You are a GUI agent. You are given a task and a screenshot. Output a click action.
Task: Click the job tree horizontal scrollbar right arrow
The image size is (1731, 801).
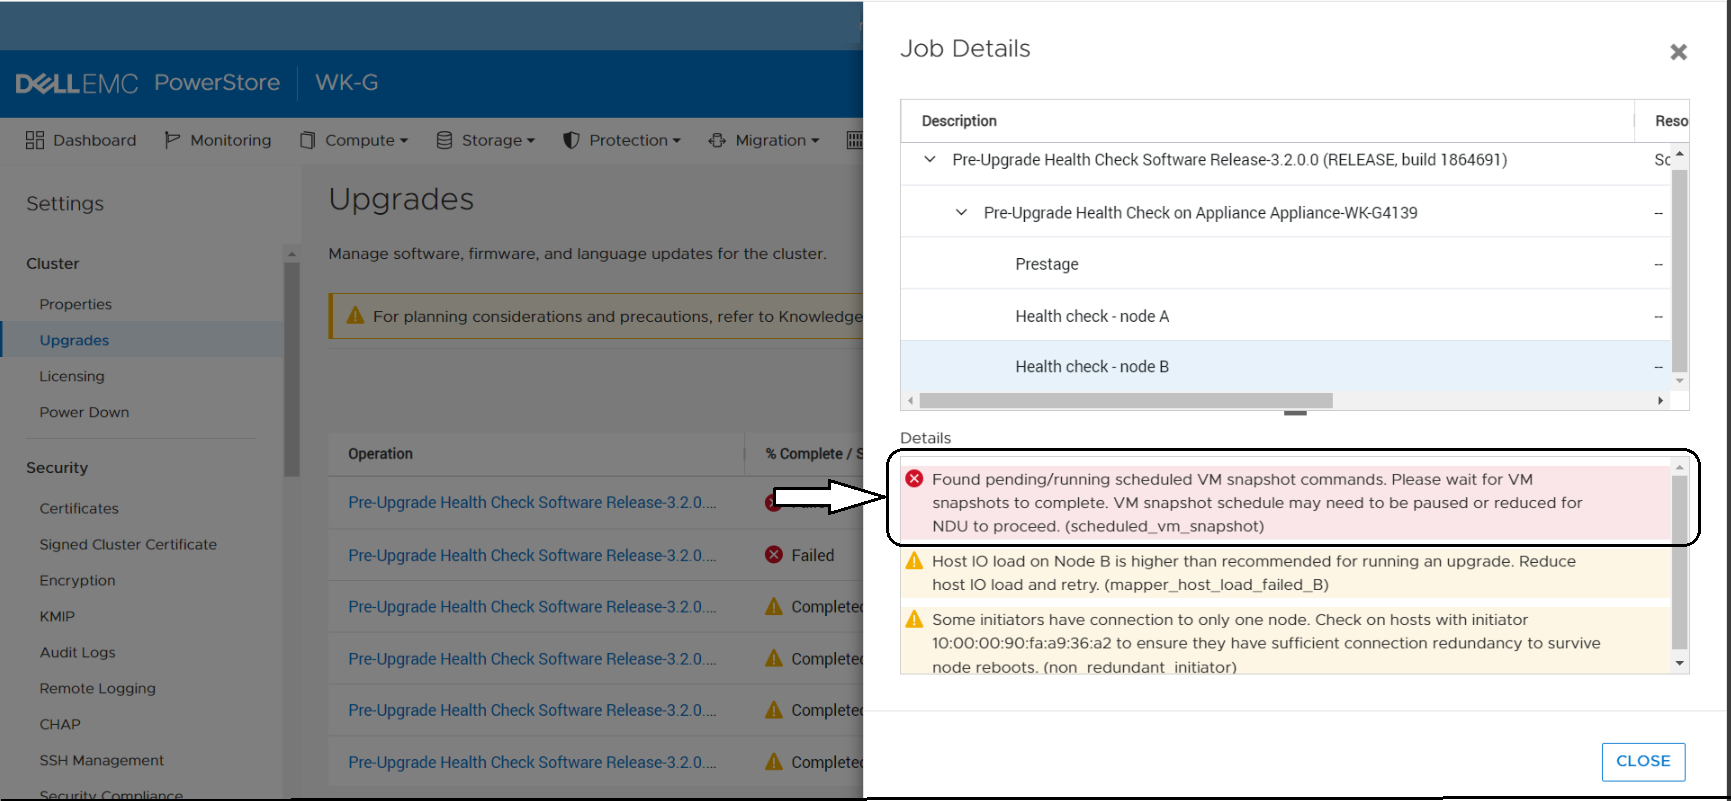tap(1661, 401)
